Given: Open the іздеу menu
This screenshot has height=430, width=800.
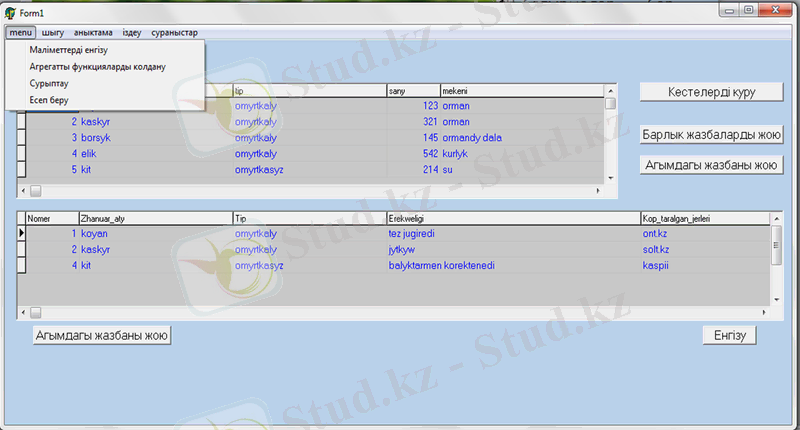Looking at the screenshot, I should (x=132, y=32).
